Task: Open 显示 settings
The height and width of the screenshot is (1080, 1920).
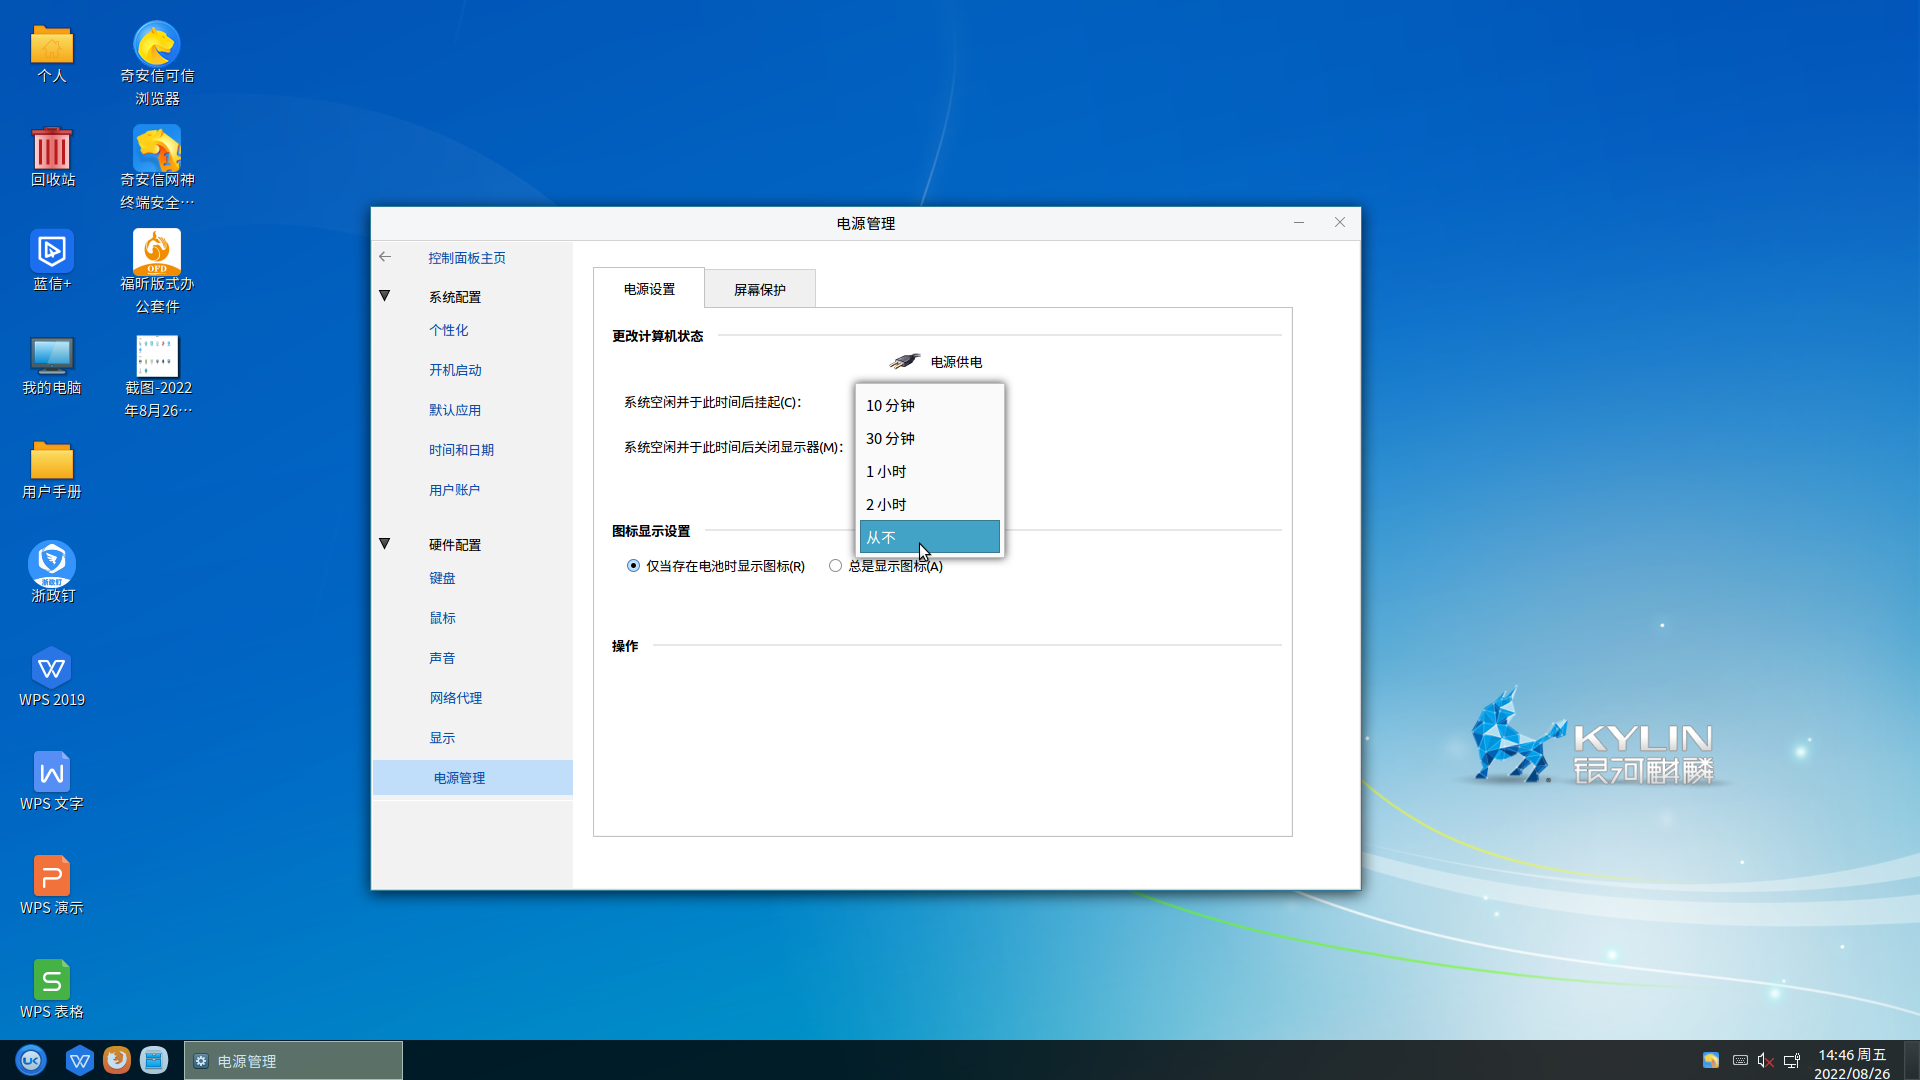Action: tap(442, 738)
